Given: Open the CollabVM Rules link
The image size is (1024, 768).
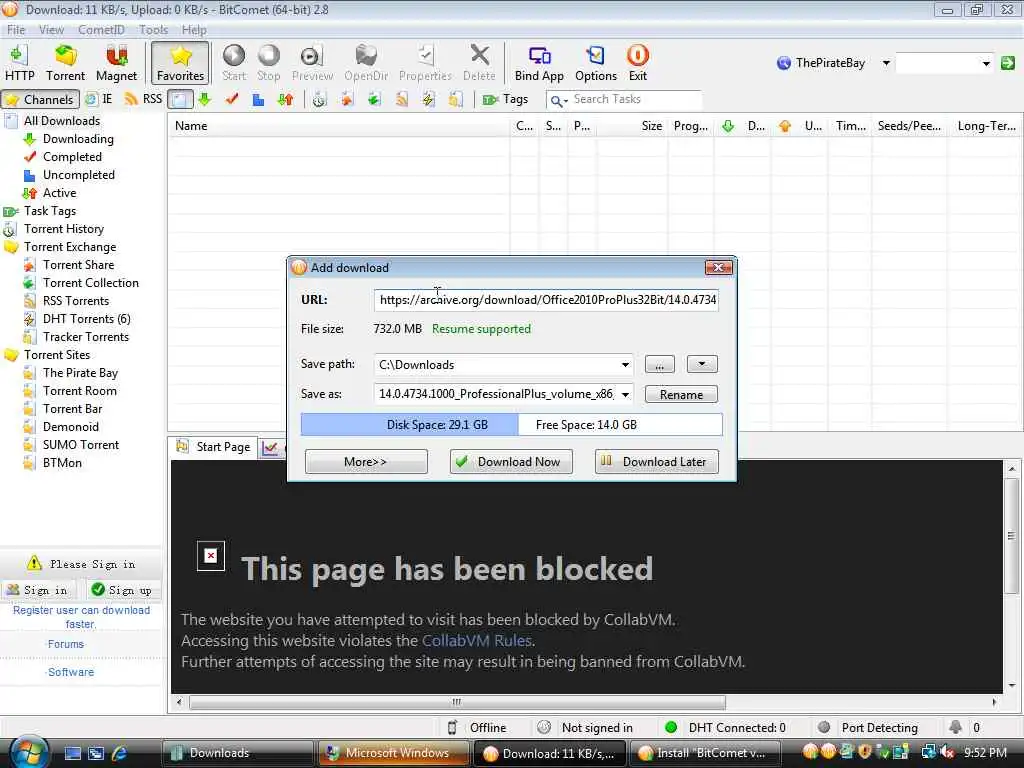Looking at the screenshot, I should [x=477, y=641].
